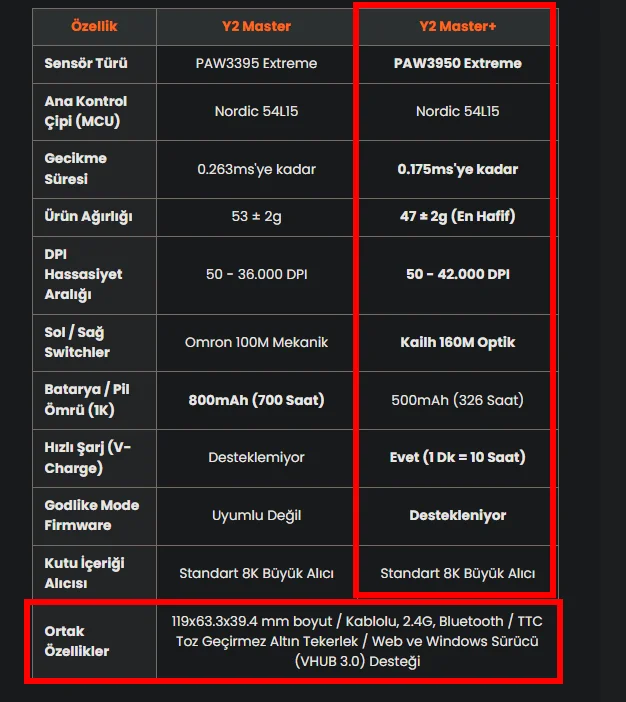
Task: Click the 800mAh (700 Saat) battery cell
Action: pyautogui.click(x=256, y=400)
